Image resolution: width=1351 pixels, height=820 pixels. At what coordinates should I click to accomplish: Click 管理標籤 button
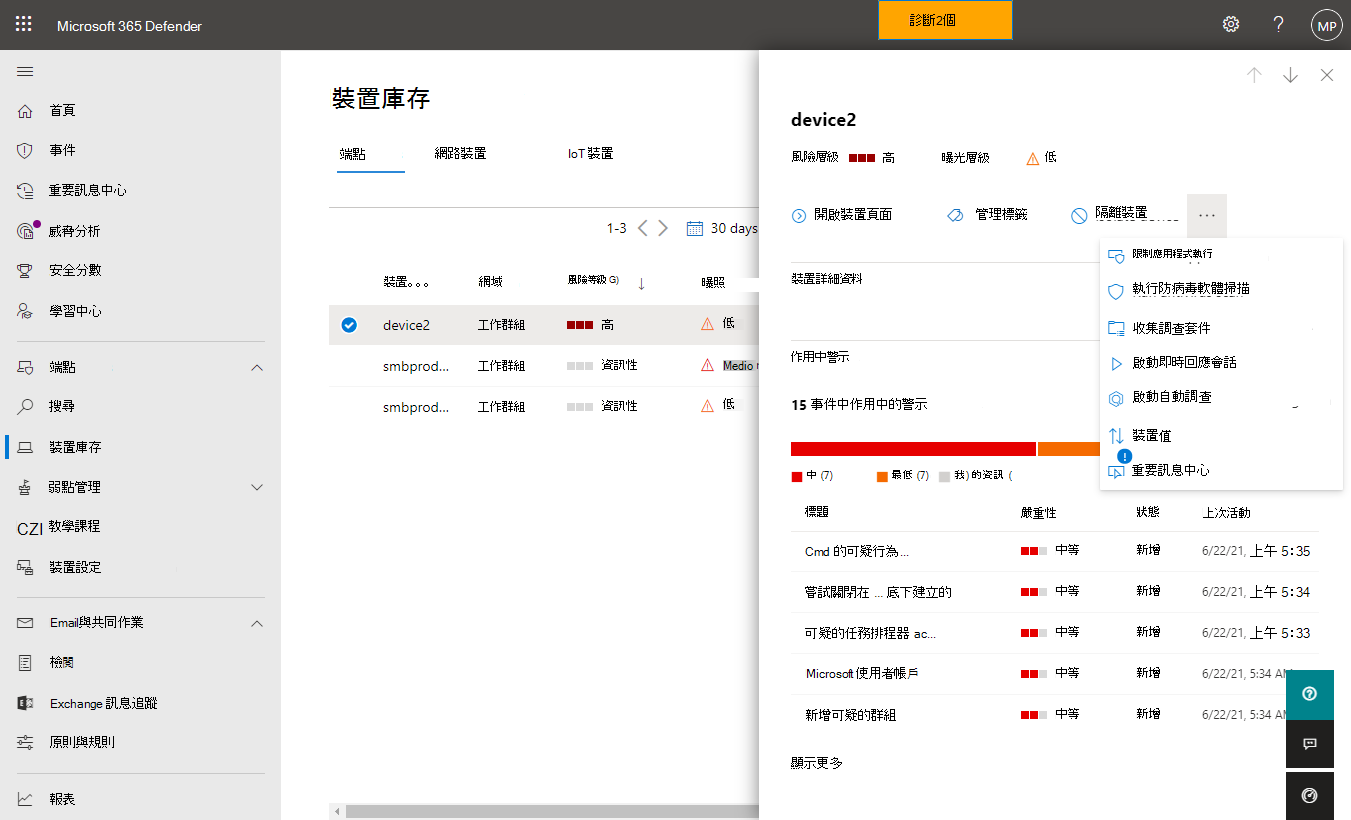pos(987,215)
